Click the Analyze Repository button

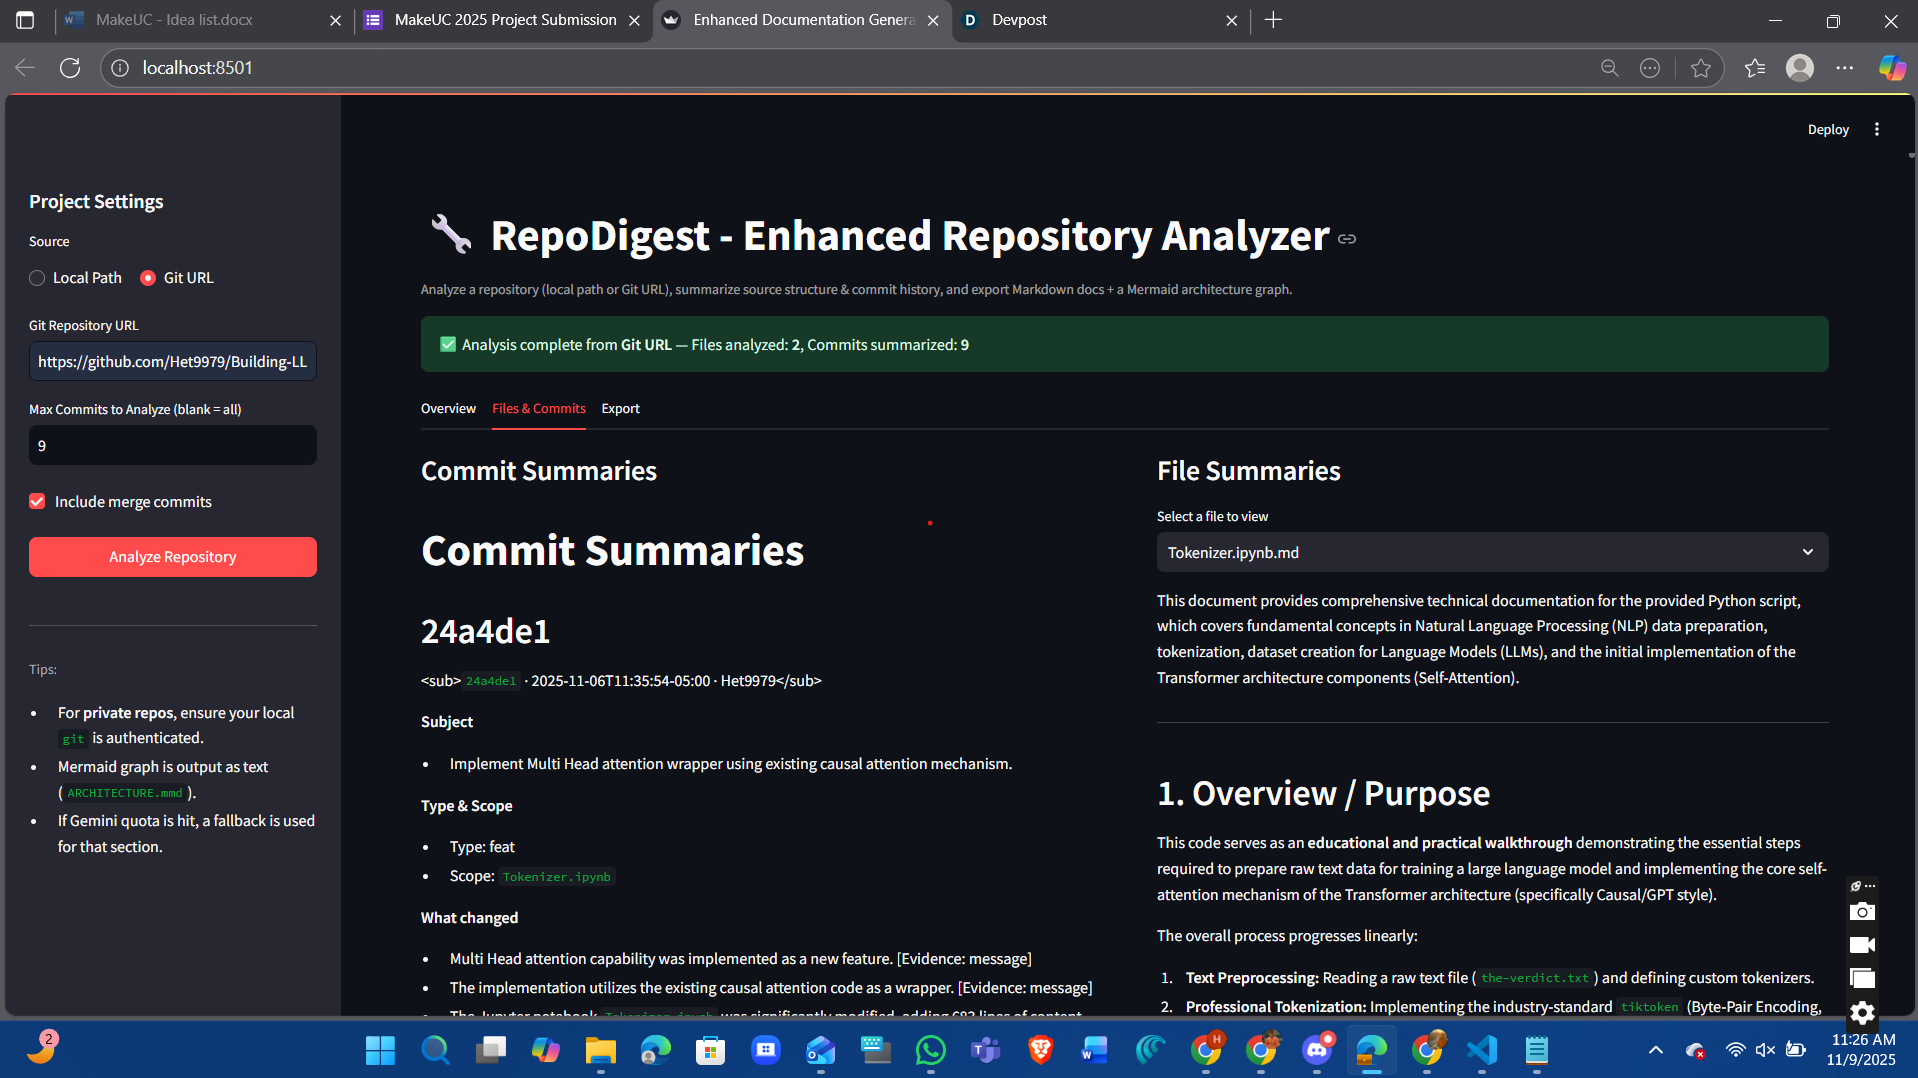pos(173,557)
